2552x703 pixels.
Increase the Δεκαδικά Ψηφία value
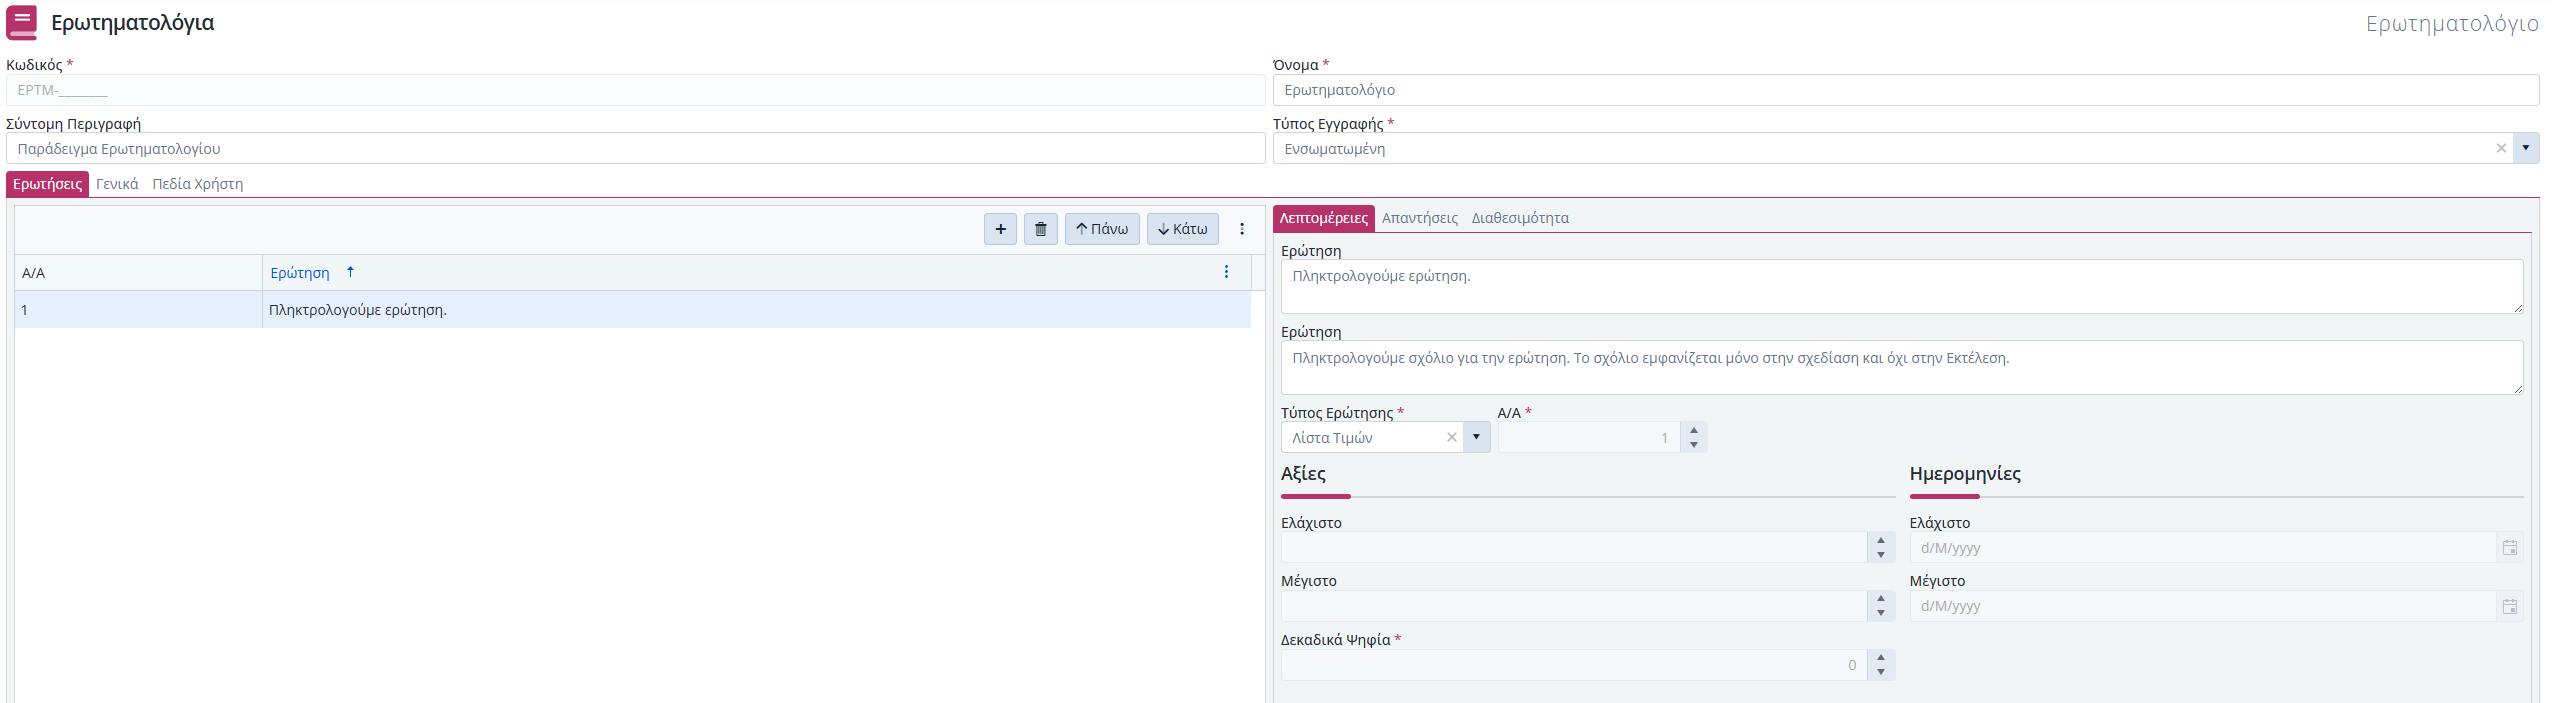[x=1881, y=658]
